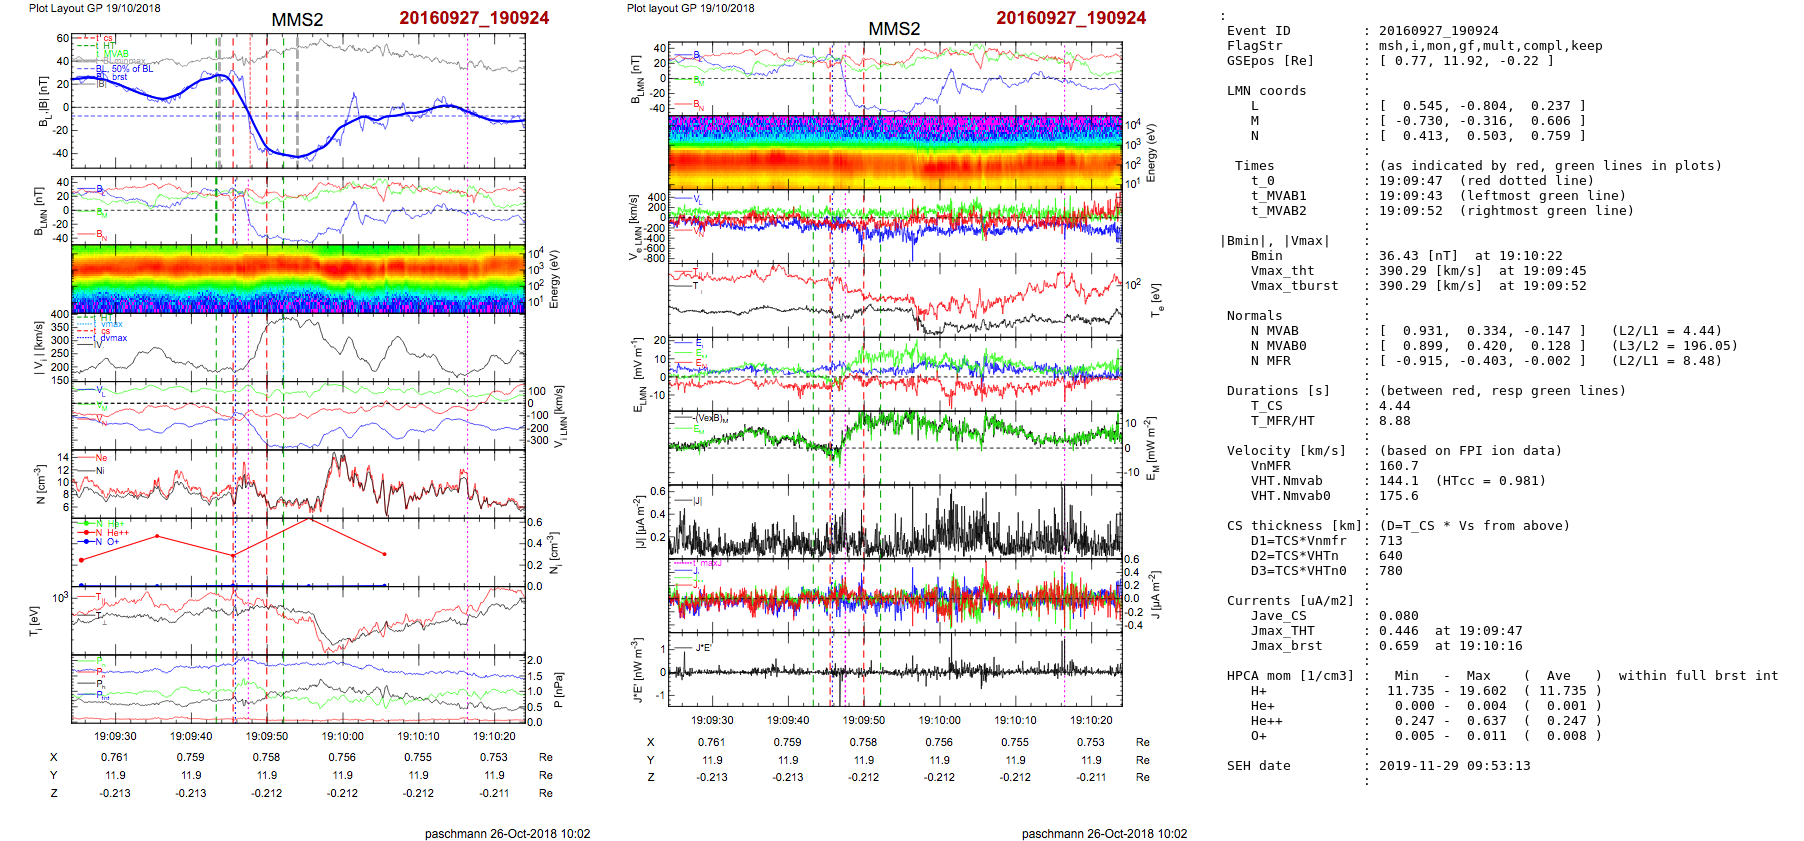Click the Jmax_brst value 0.659

(x=1398, y=646)
